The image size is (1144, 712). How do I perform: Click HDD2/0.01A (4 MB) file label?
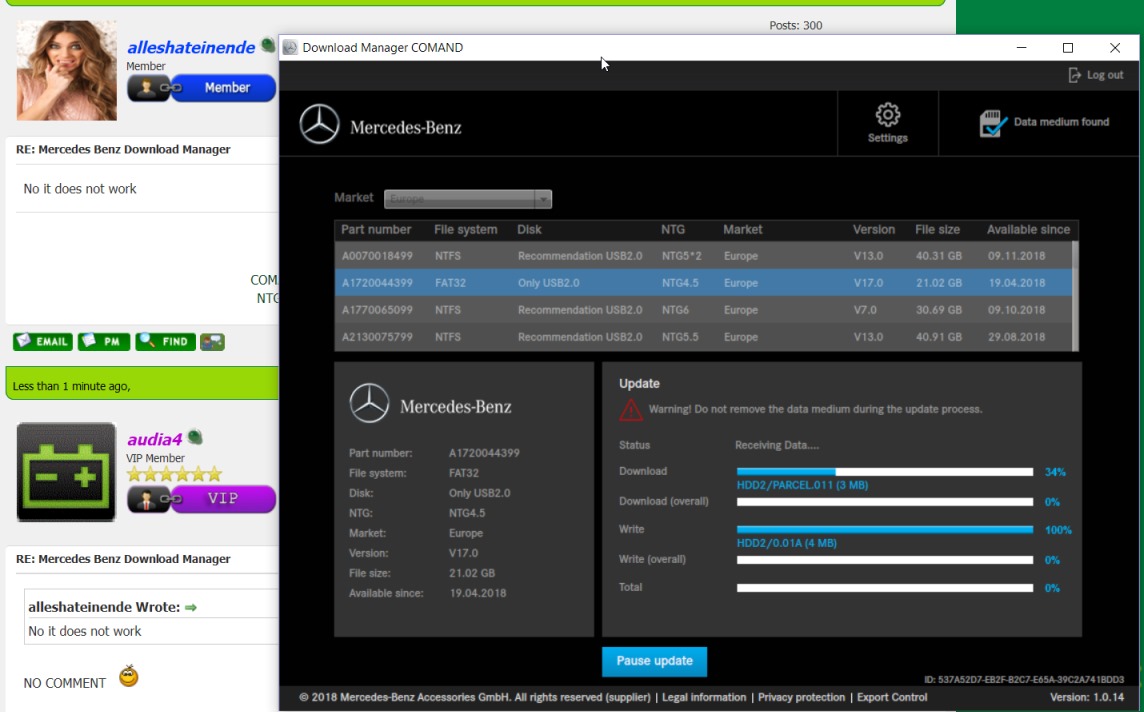pyautogui.click(x=786, y=543)
